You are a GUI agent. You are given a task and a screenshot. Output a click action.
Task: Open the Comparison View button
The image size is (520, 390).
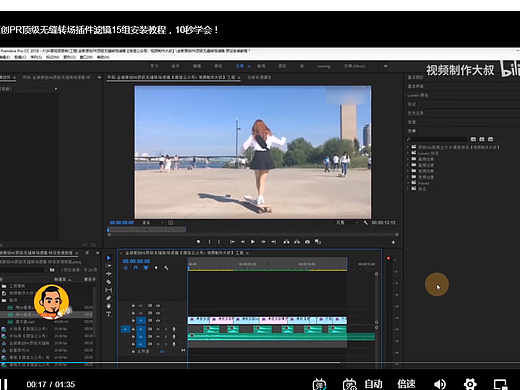[x=318, y=242]
